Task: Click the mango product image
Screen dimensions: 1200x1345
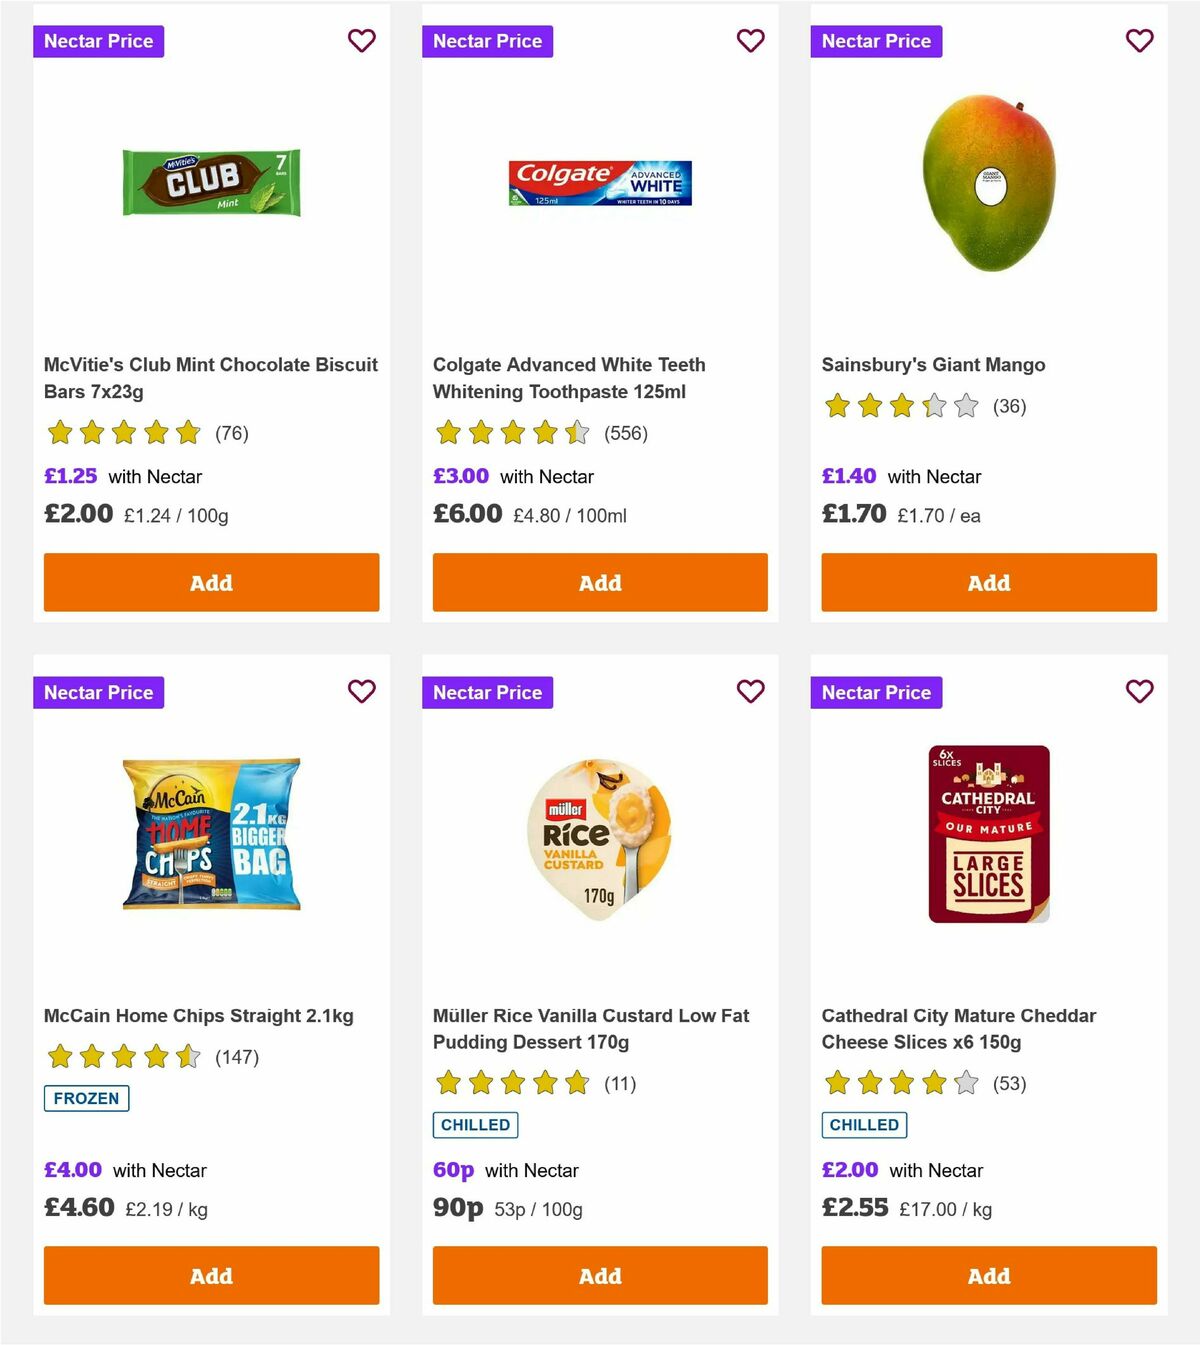Action: point(988,185)
